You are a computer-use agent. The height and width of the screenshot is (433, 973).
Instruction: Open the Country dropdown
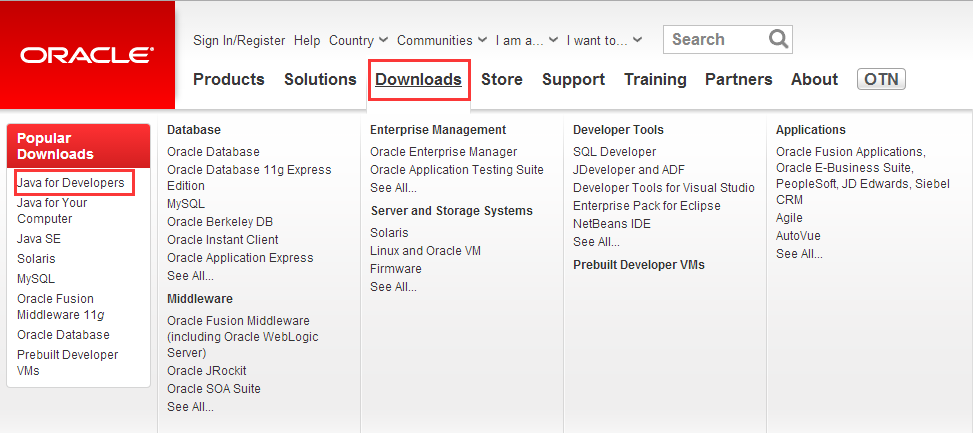pyautogui.click(x=359, y=40)
